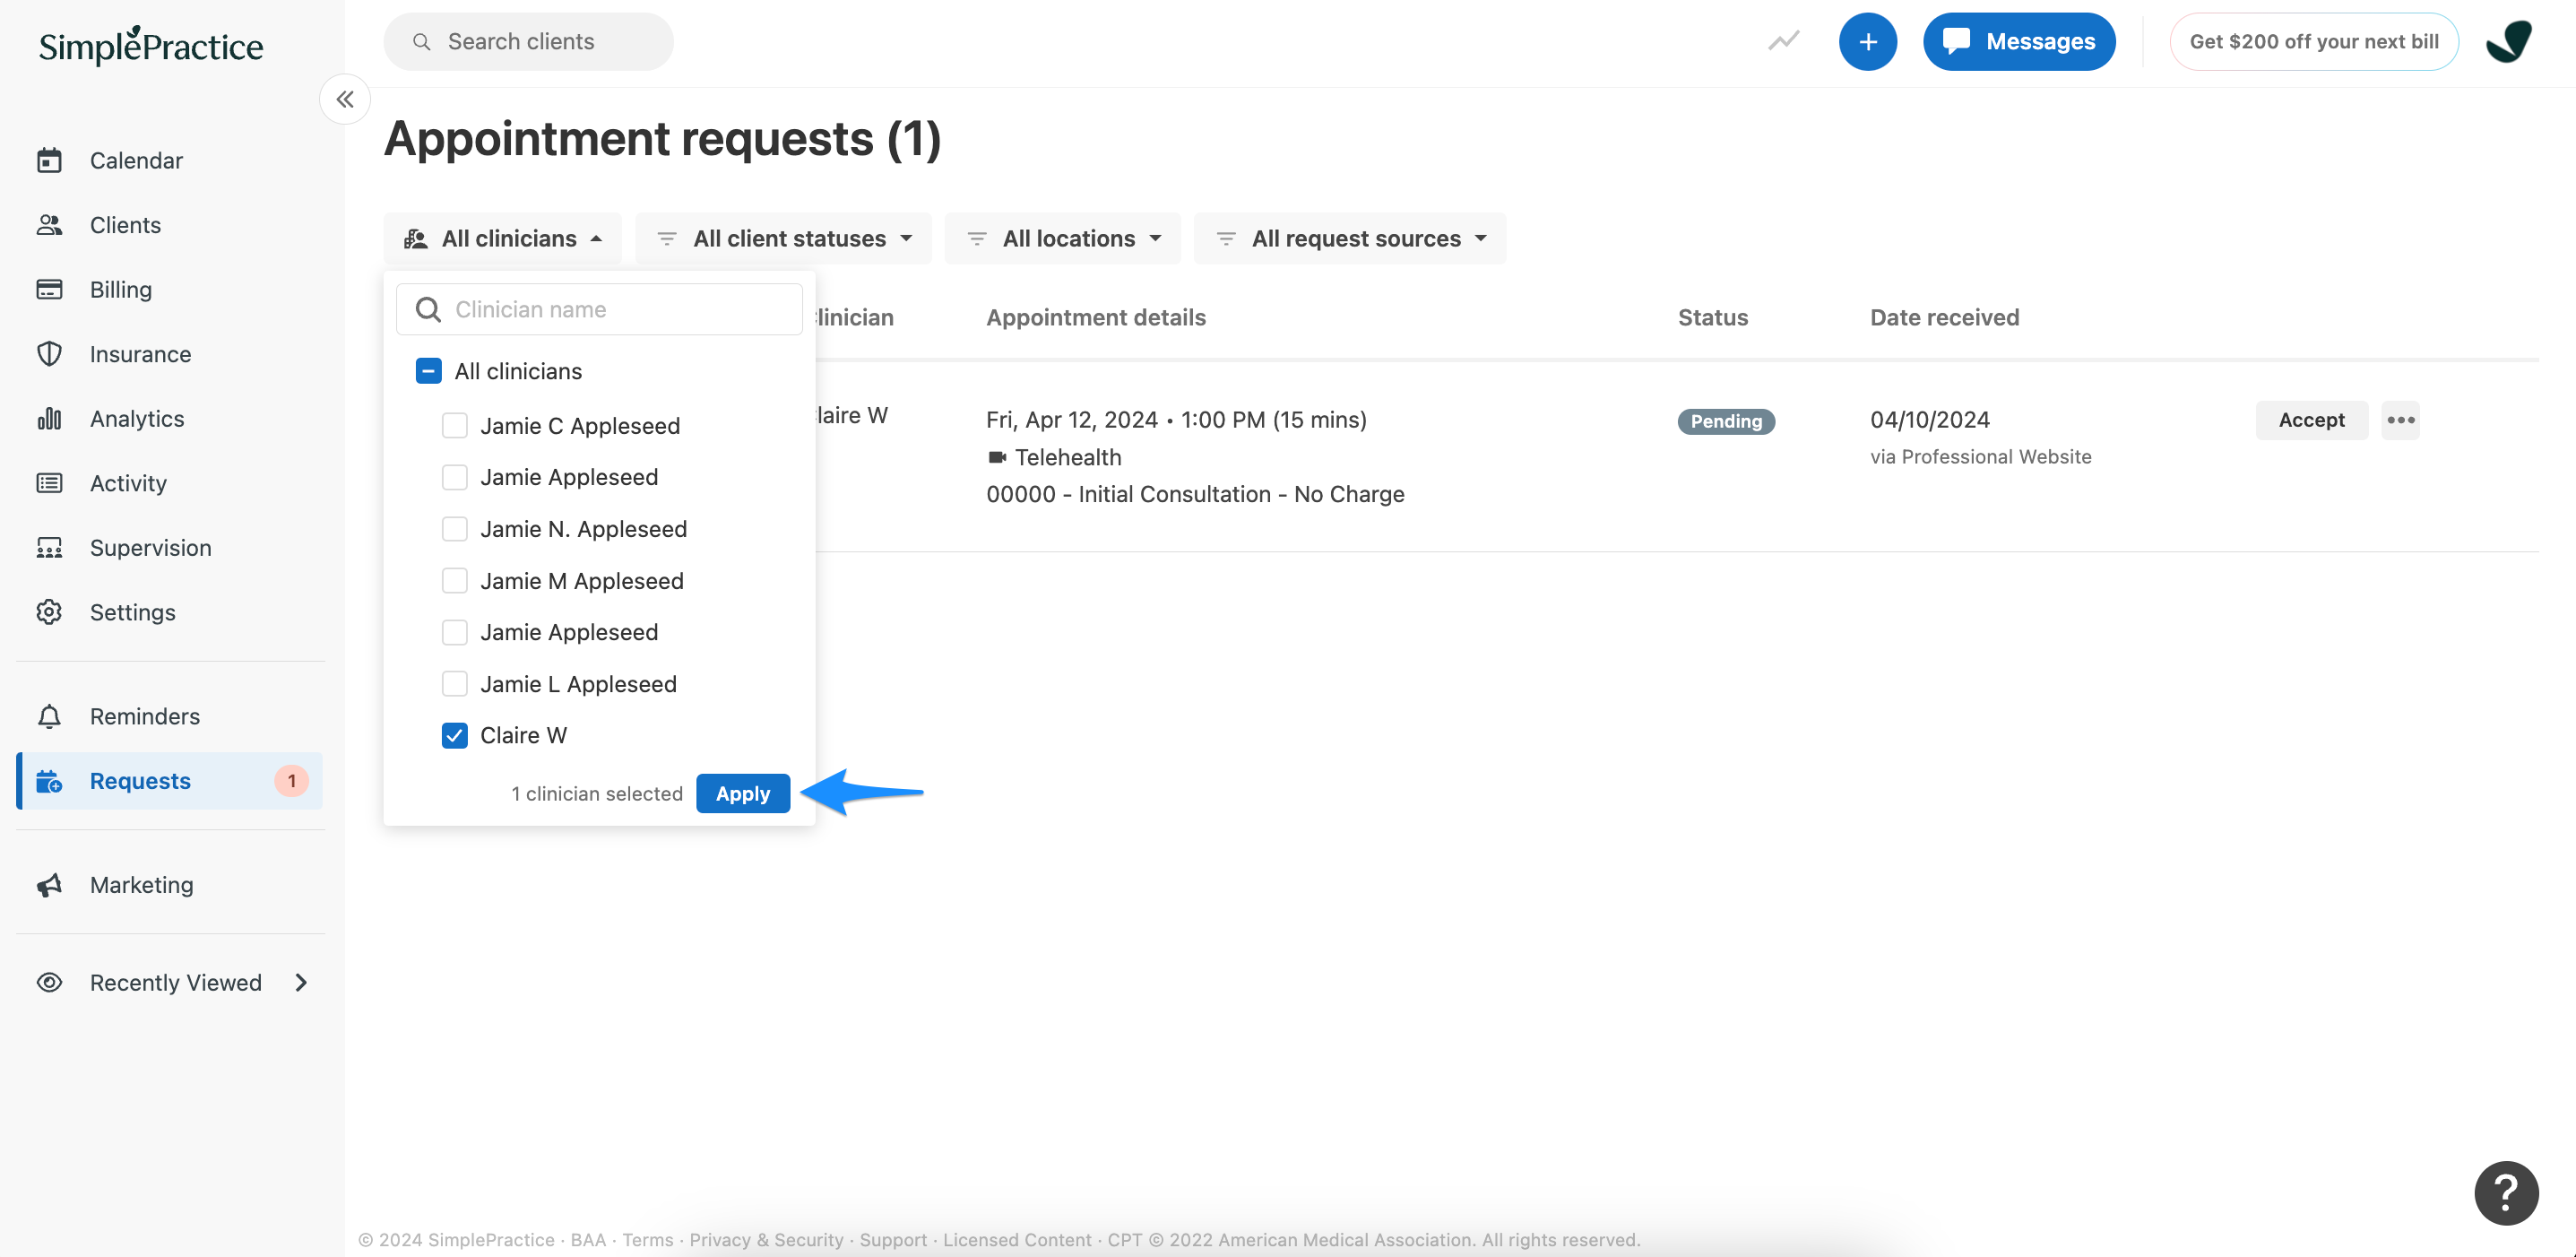
Task: Open the three-dot menu for the request
Action: click(x=2400, y=420)
